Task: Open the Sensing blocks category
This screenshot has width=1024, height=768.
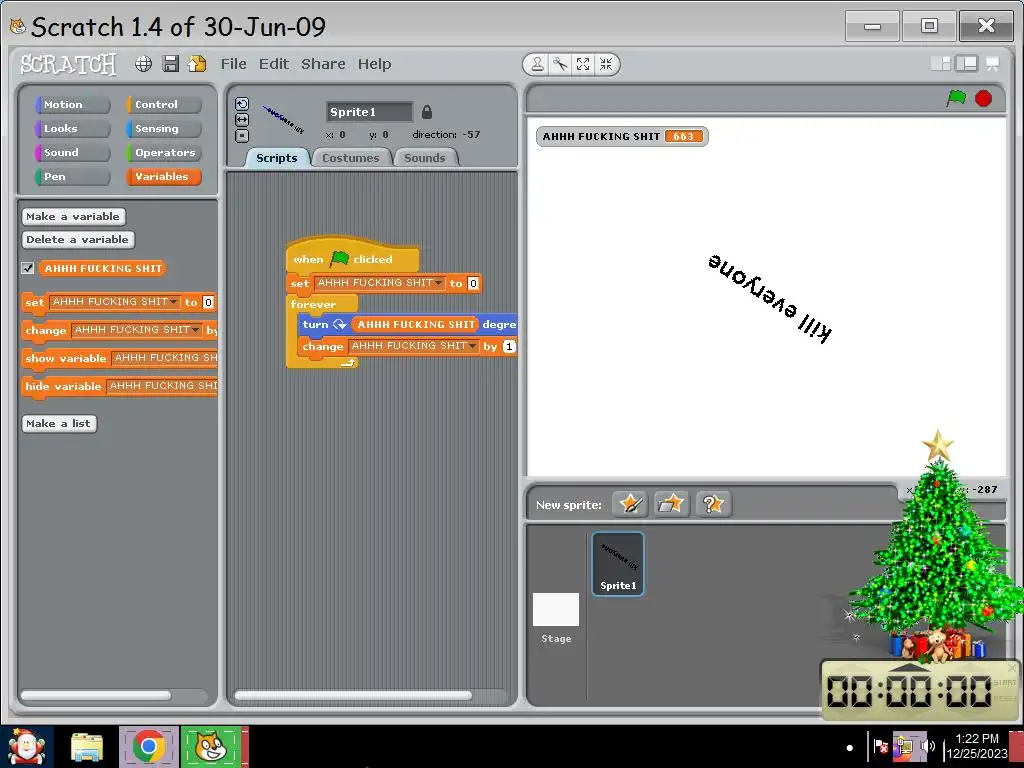Action: (163, 129)
